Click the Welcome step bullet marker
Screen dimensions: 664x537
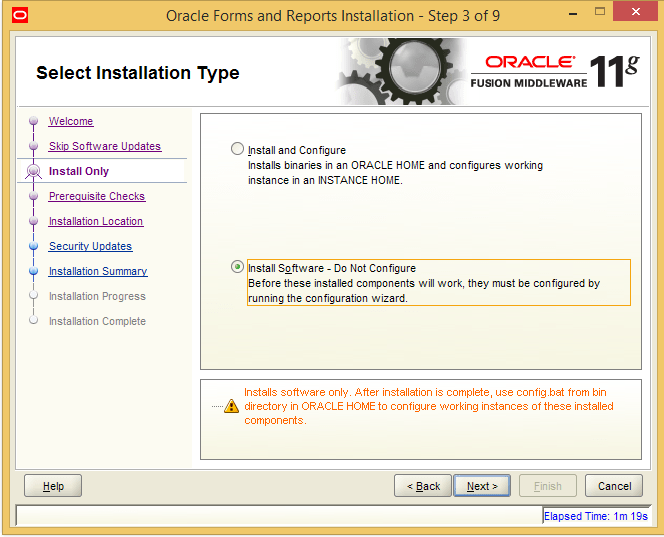tap(33, 121)
